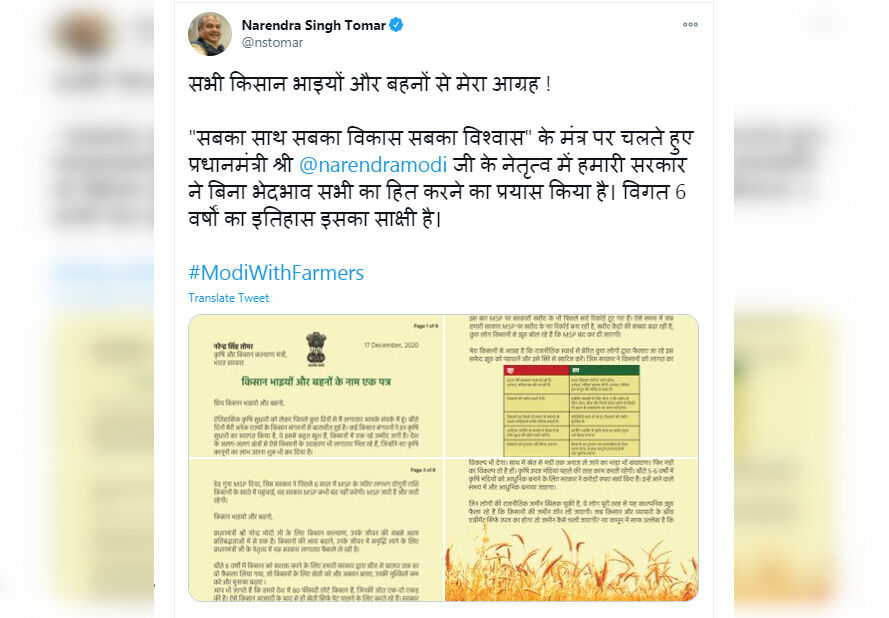Open the wheat field image

(x=572, y=530)
